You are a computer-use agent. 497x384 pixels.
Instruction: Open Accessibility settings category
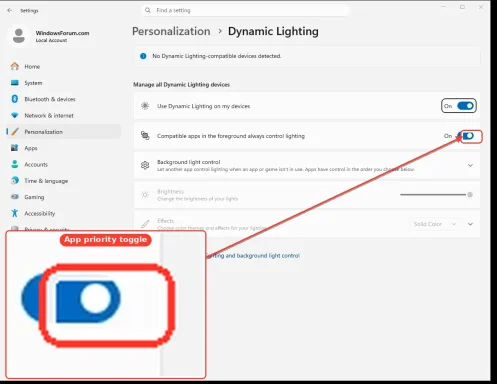click(x=63, y=213)
